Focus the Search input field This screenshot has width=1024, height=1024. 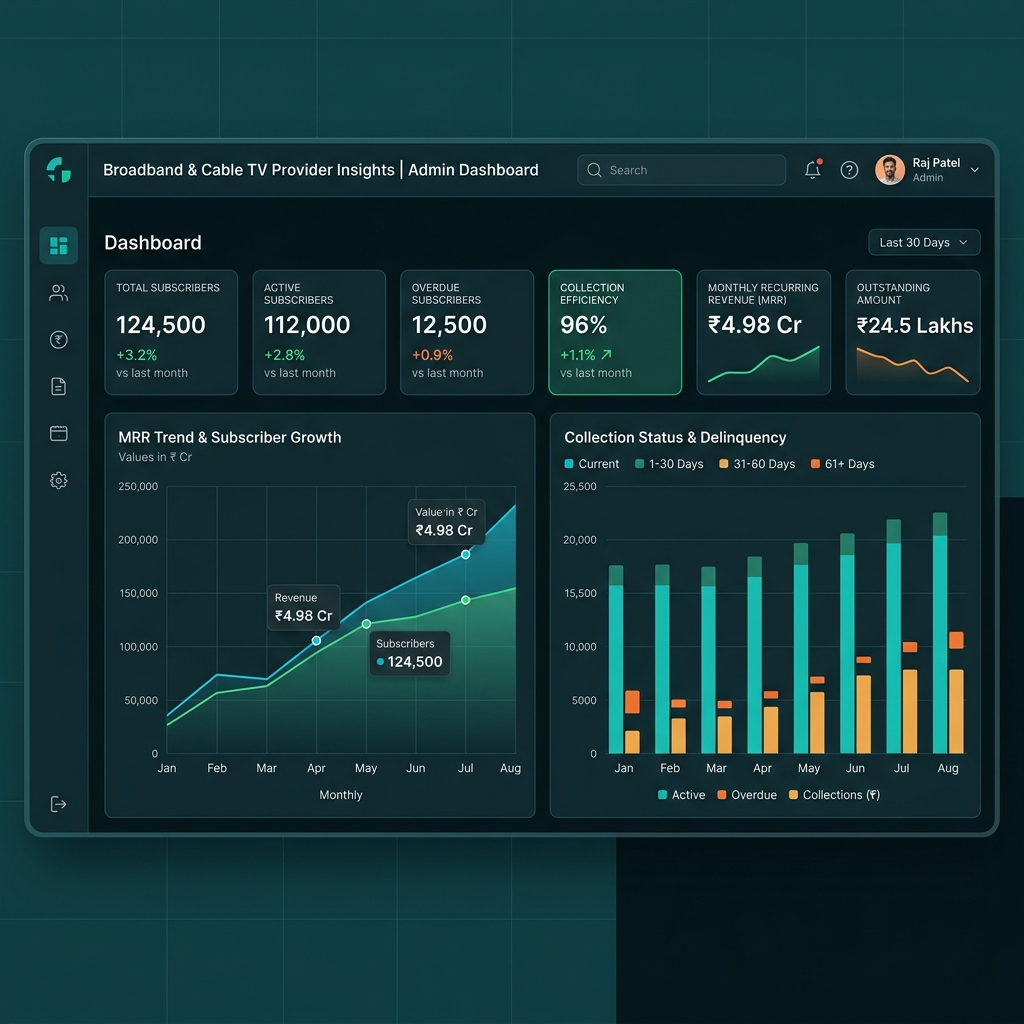[681, 170]
